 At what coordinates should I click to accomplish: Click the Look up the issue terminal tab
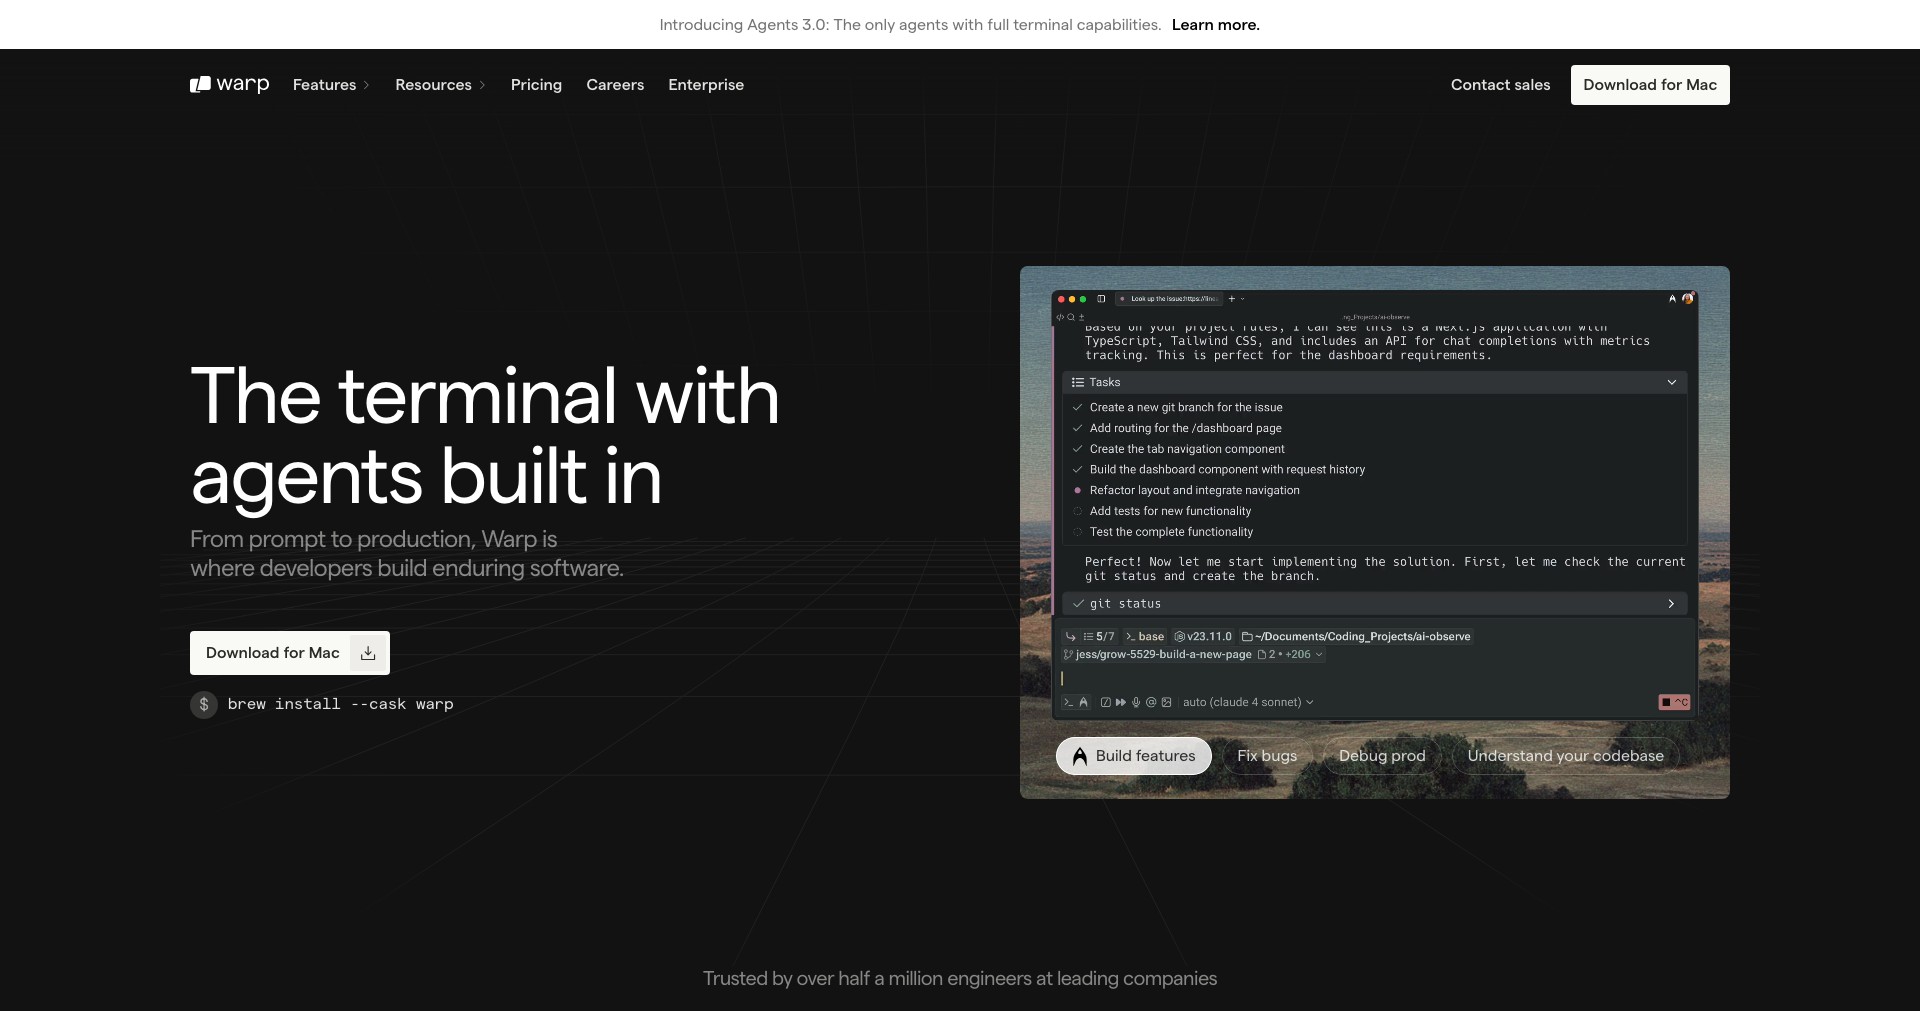click(1170, 299)
